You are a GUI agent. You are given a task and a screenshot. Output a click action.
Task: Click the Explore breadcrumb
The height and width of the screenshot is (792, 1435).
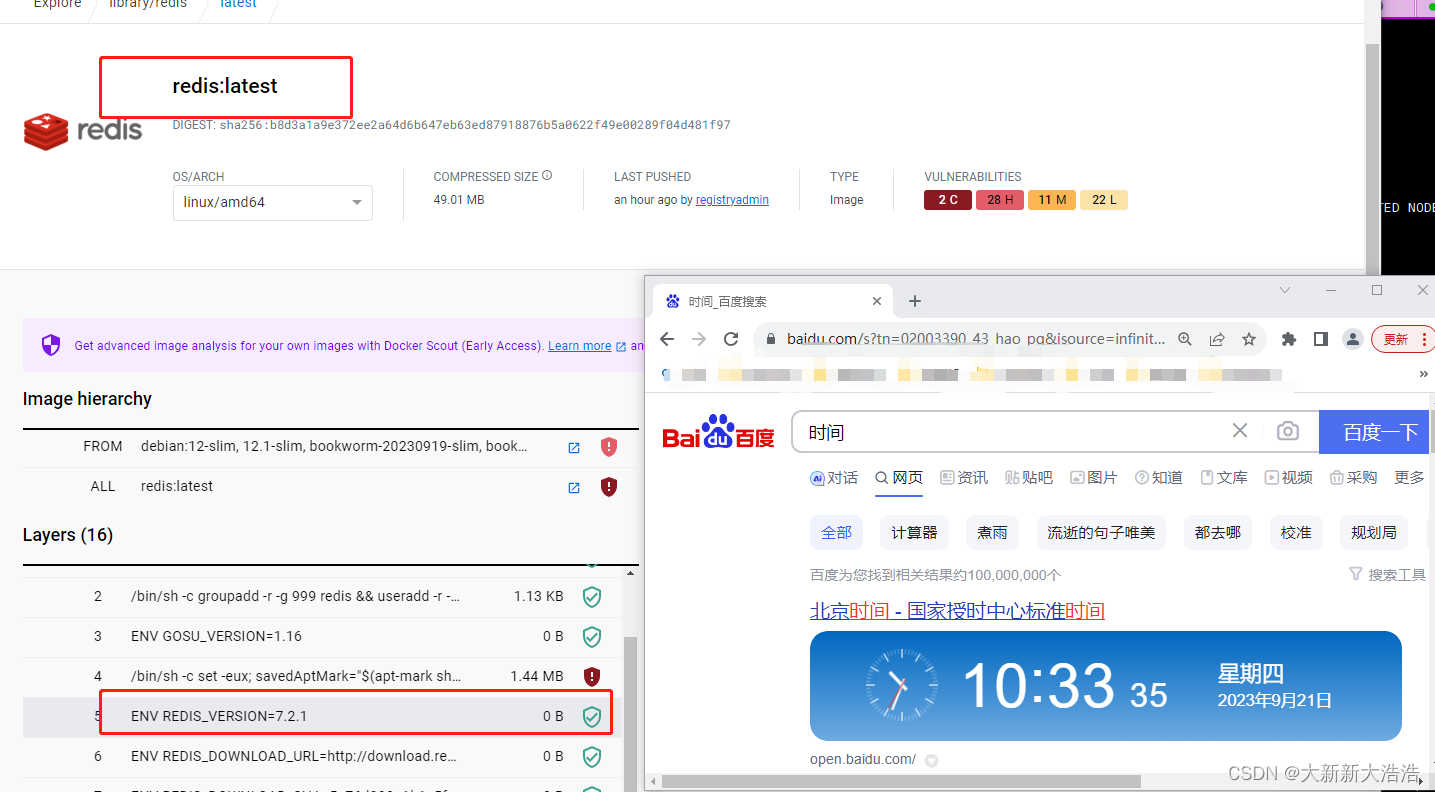58,5
